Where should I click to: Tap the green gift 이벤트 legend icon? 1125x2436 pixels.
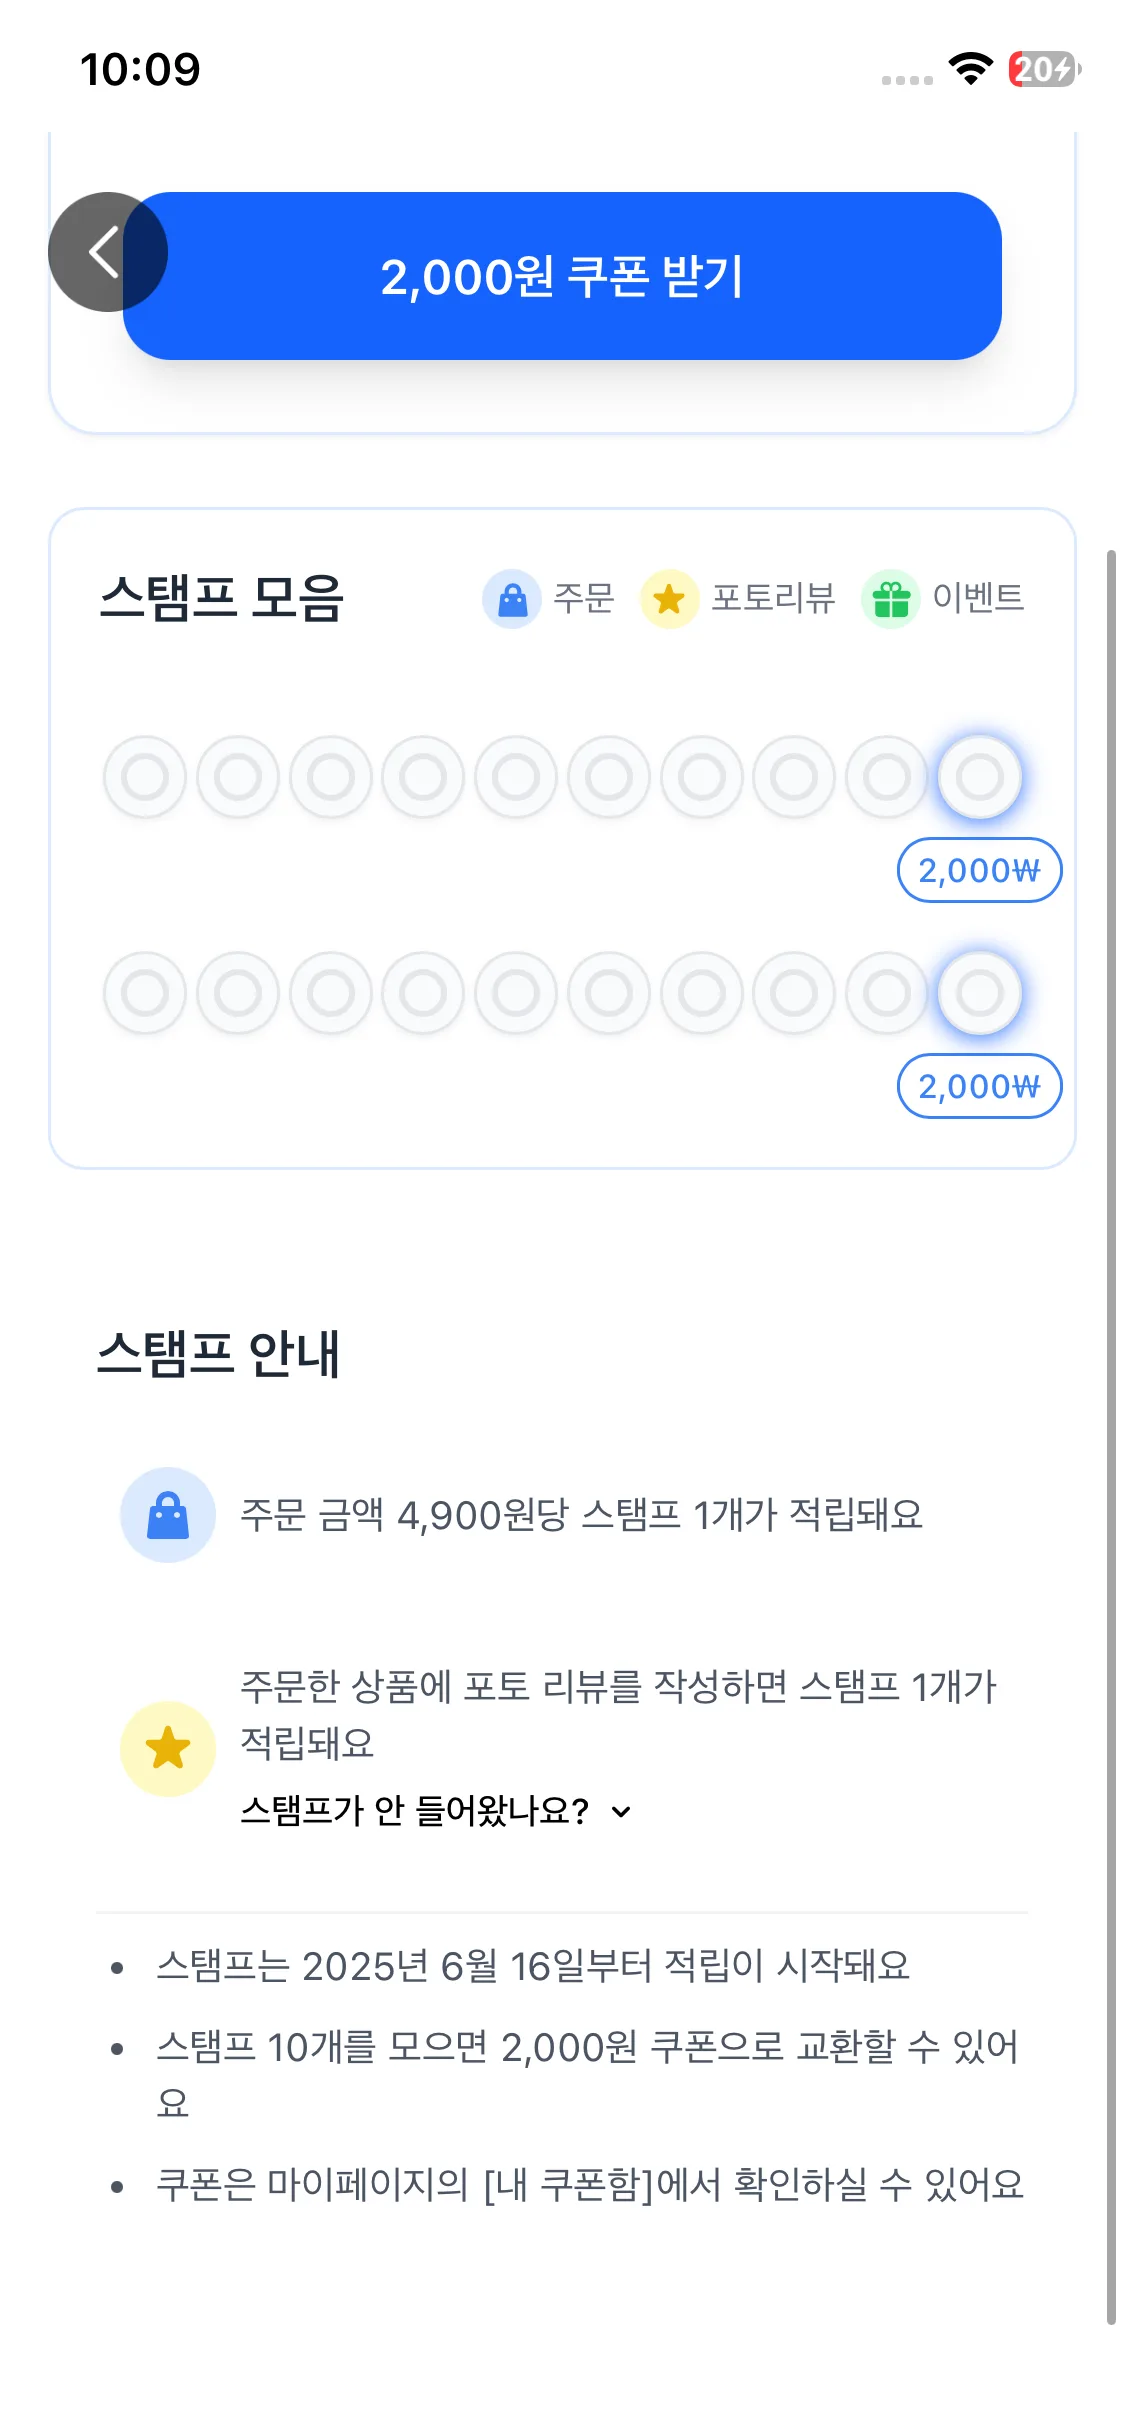tap(890, 599)
